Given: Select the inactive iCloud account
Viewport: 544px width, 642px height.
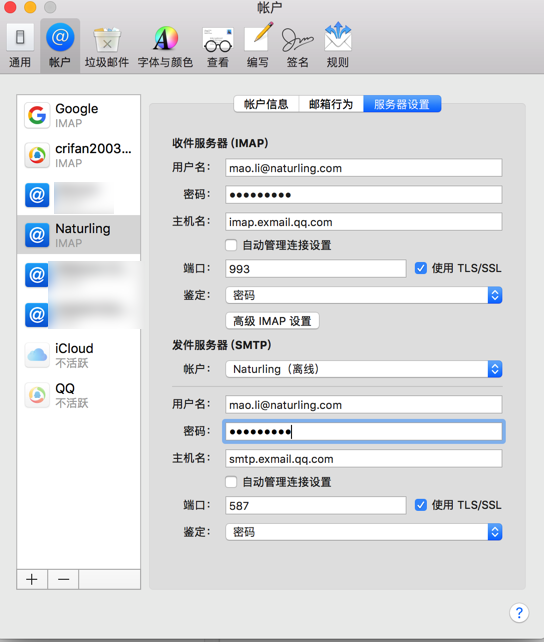Looking at the screenshot, I should (x=79, y=355).
